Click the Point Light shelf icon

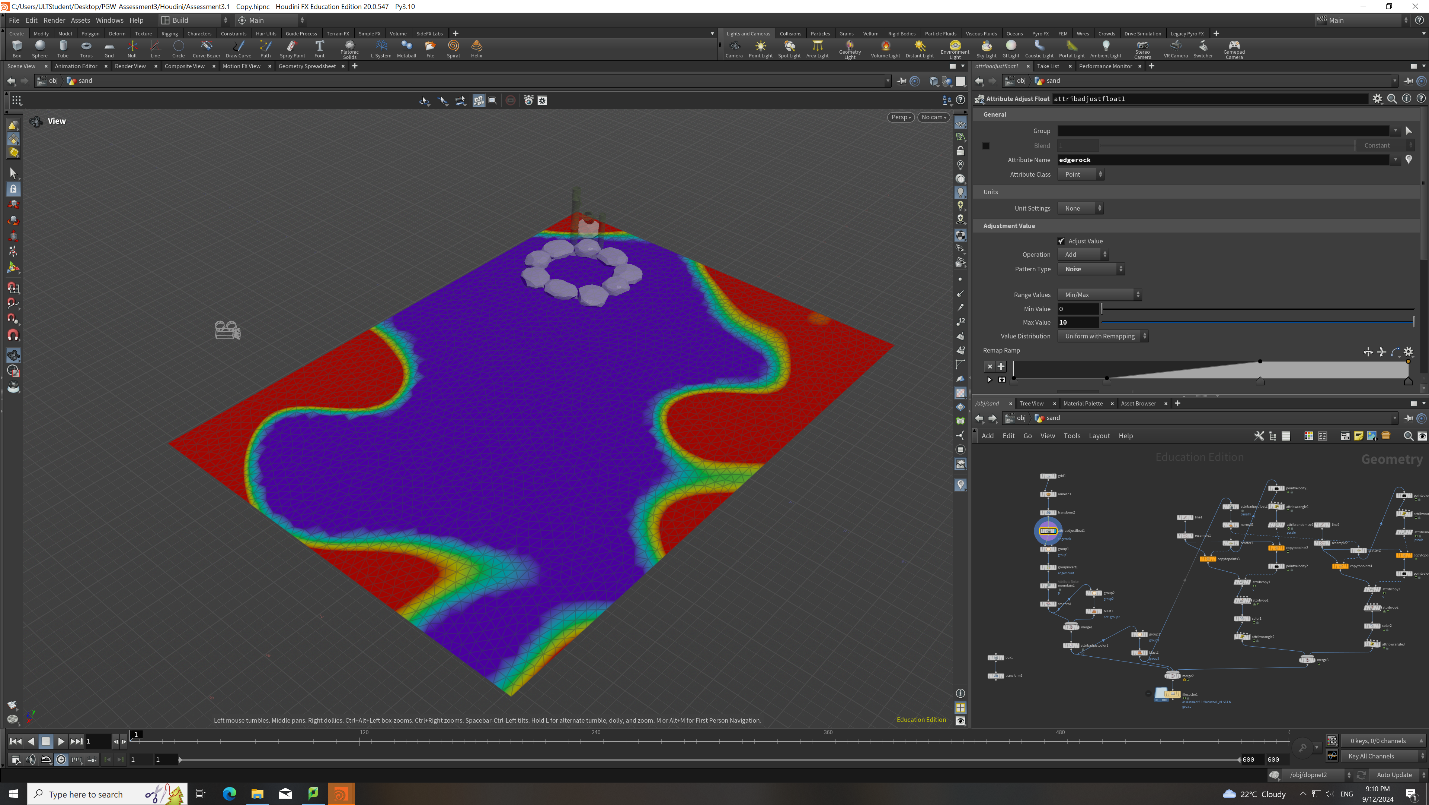click(761, 47)
